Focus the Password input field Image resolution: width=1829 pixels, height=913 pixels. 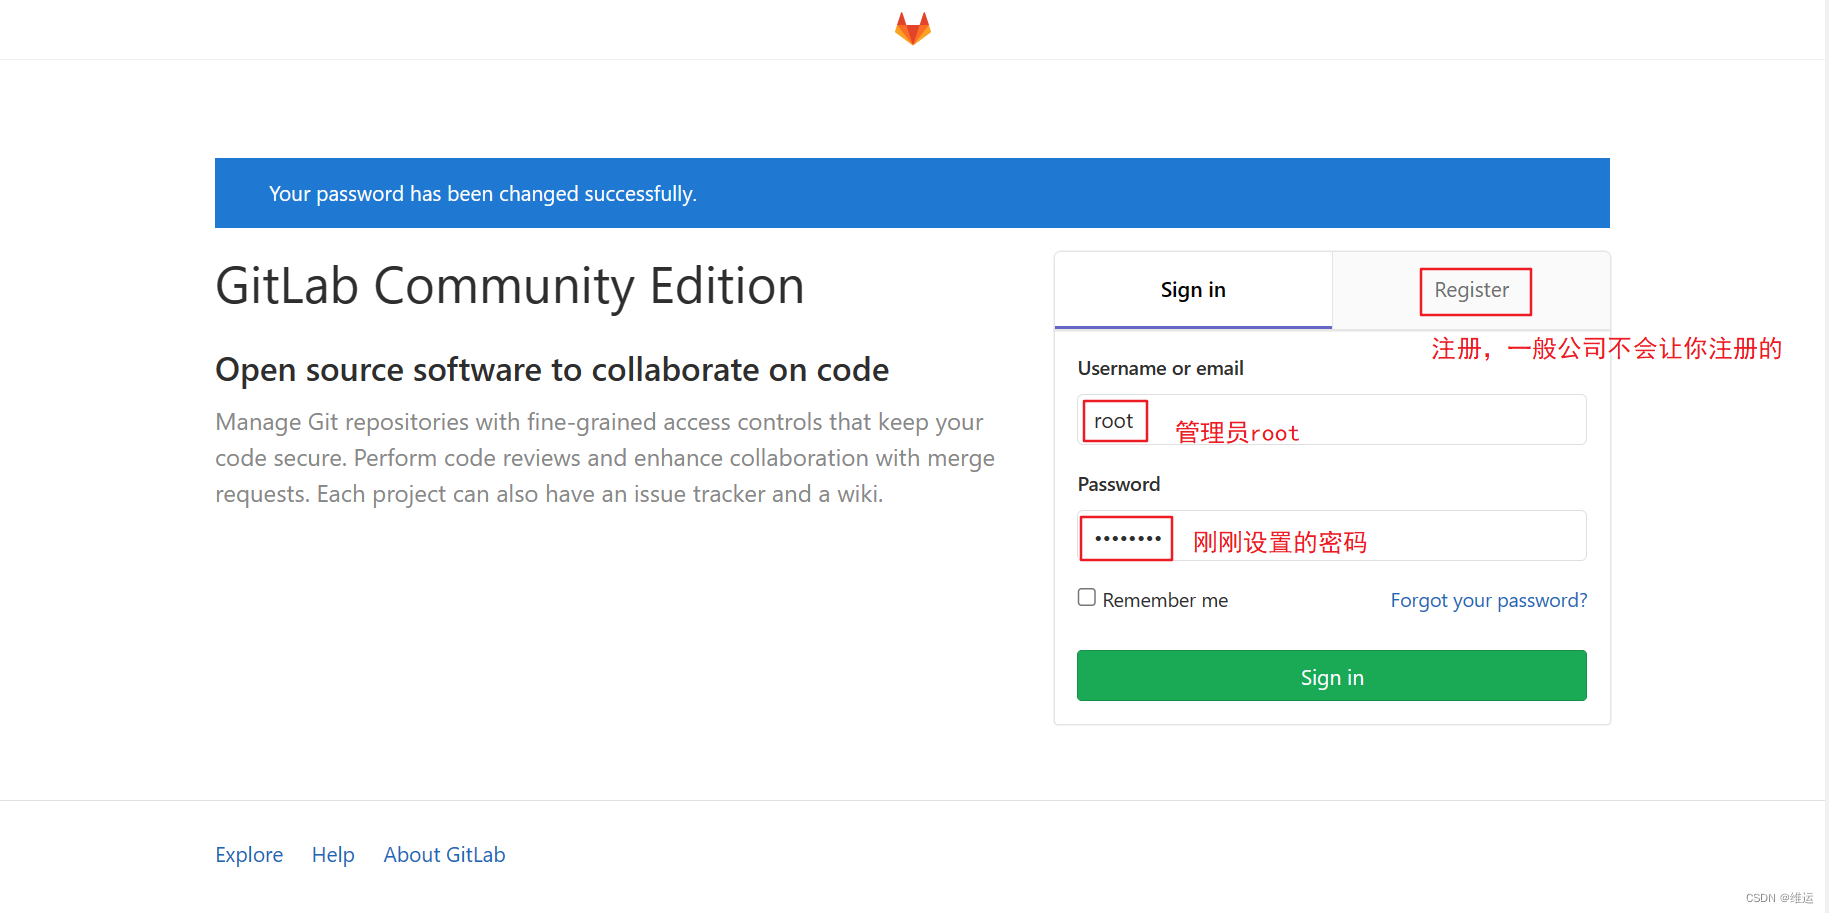click(x=1331, y=536)
